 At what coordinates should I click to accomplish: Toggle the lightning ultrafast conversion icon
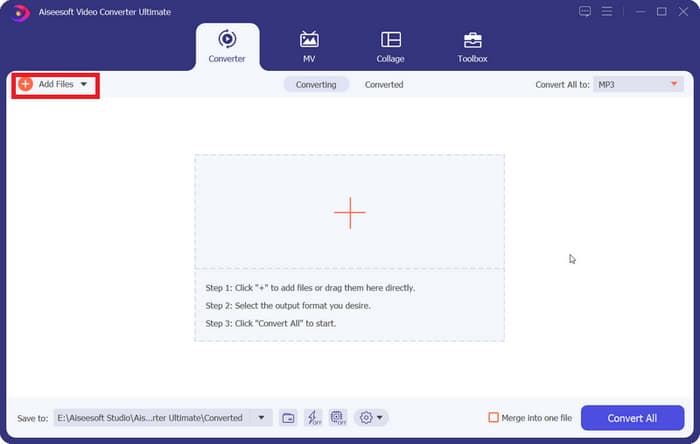[313, 418]
